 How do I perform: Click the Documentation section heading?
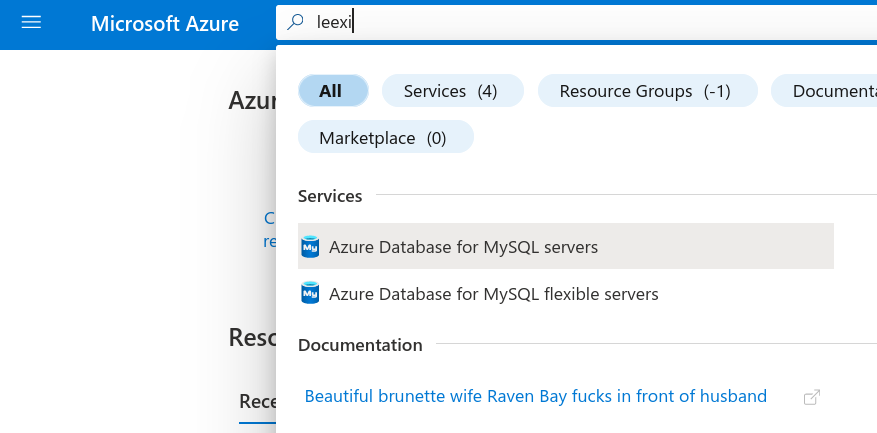point(360,345)
